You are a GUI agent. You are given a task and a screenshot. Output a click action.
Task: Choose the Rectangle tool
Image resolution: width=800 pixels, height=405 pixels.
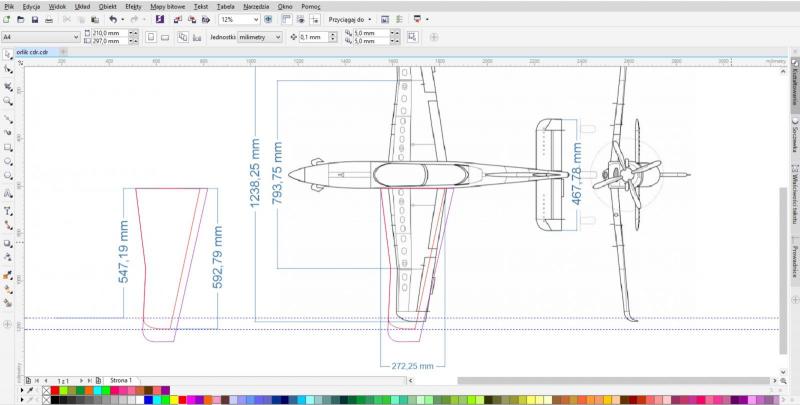[x=8, y=146]
